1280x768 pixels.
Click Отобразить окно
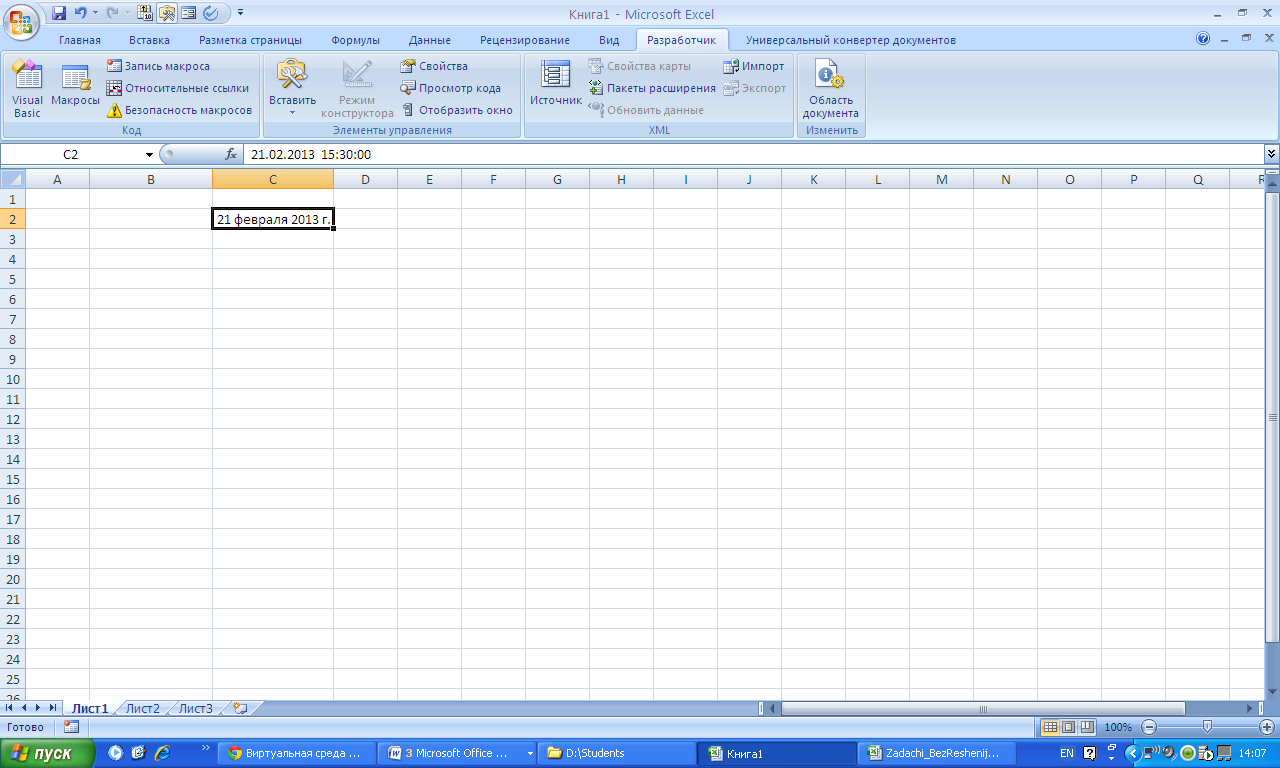point(457,110)
